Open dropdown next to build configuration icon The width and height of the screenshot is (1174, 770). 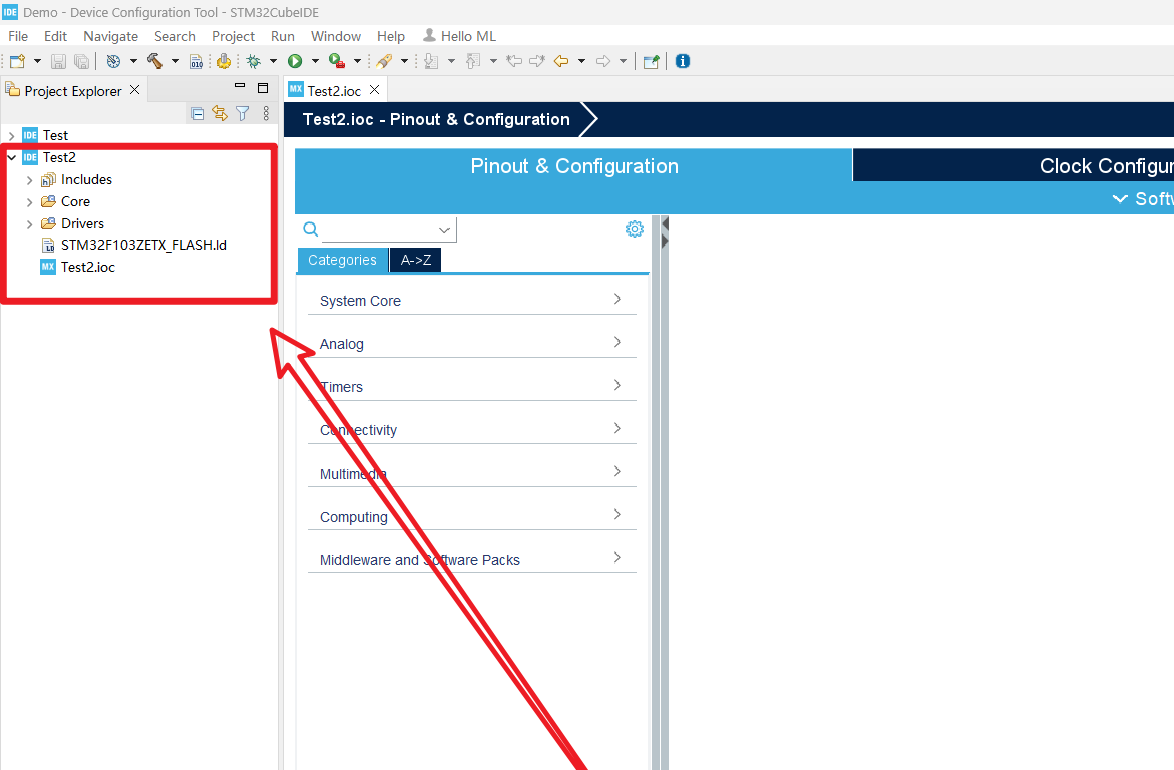point(133,61)
